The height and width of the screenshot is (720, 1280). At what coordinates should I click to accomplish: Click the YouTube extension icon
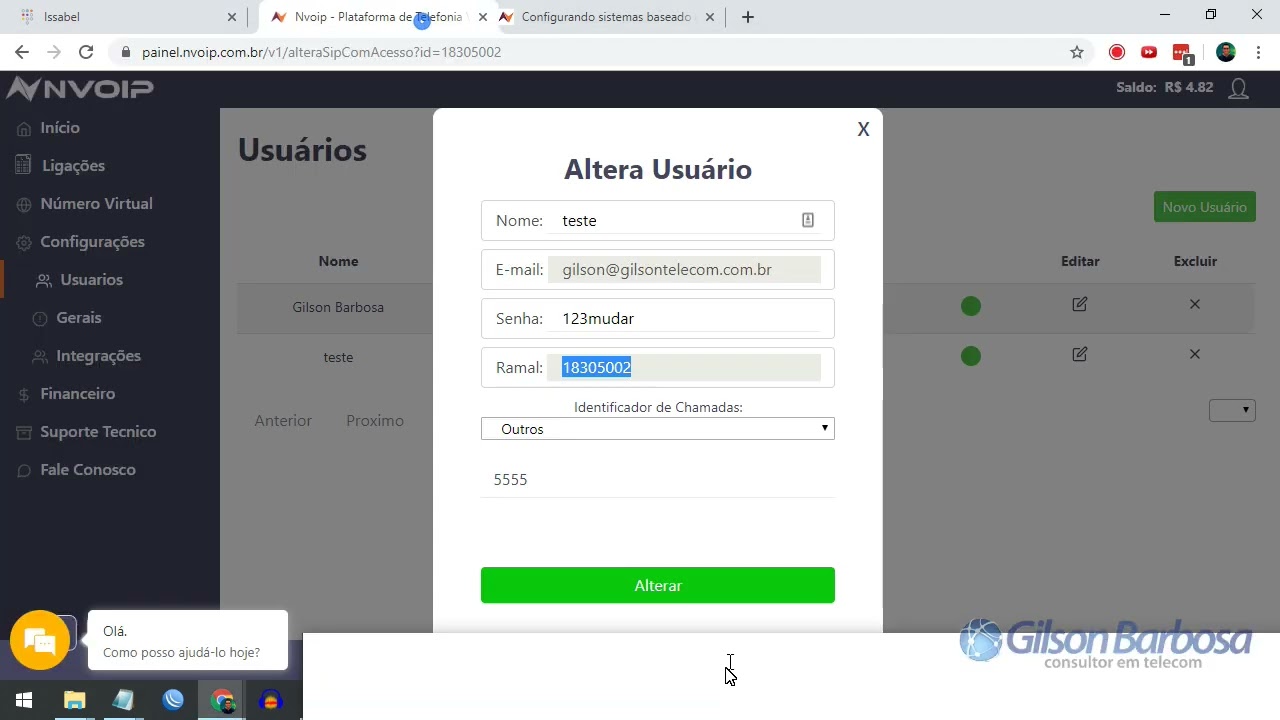coord(1149,52)
